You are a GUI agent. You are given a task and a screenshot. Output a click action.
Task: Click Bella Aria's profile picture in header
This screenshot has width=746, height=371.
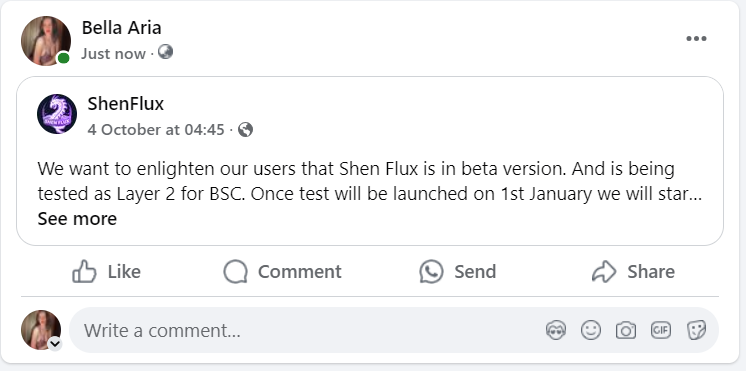46,41
